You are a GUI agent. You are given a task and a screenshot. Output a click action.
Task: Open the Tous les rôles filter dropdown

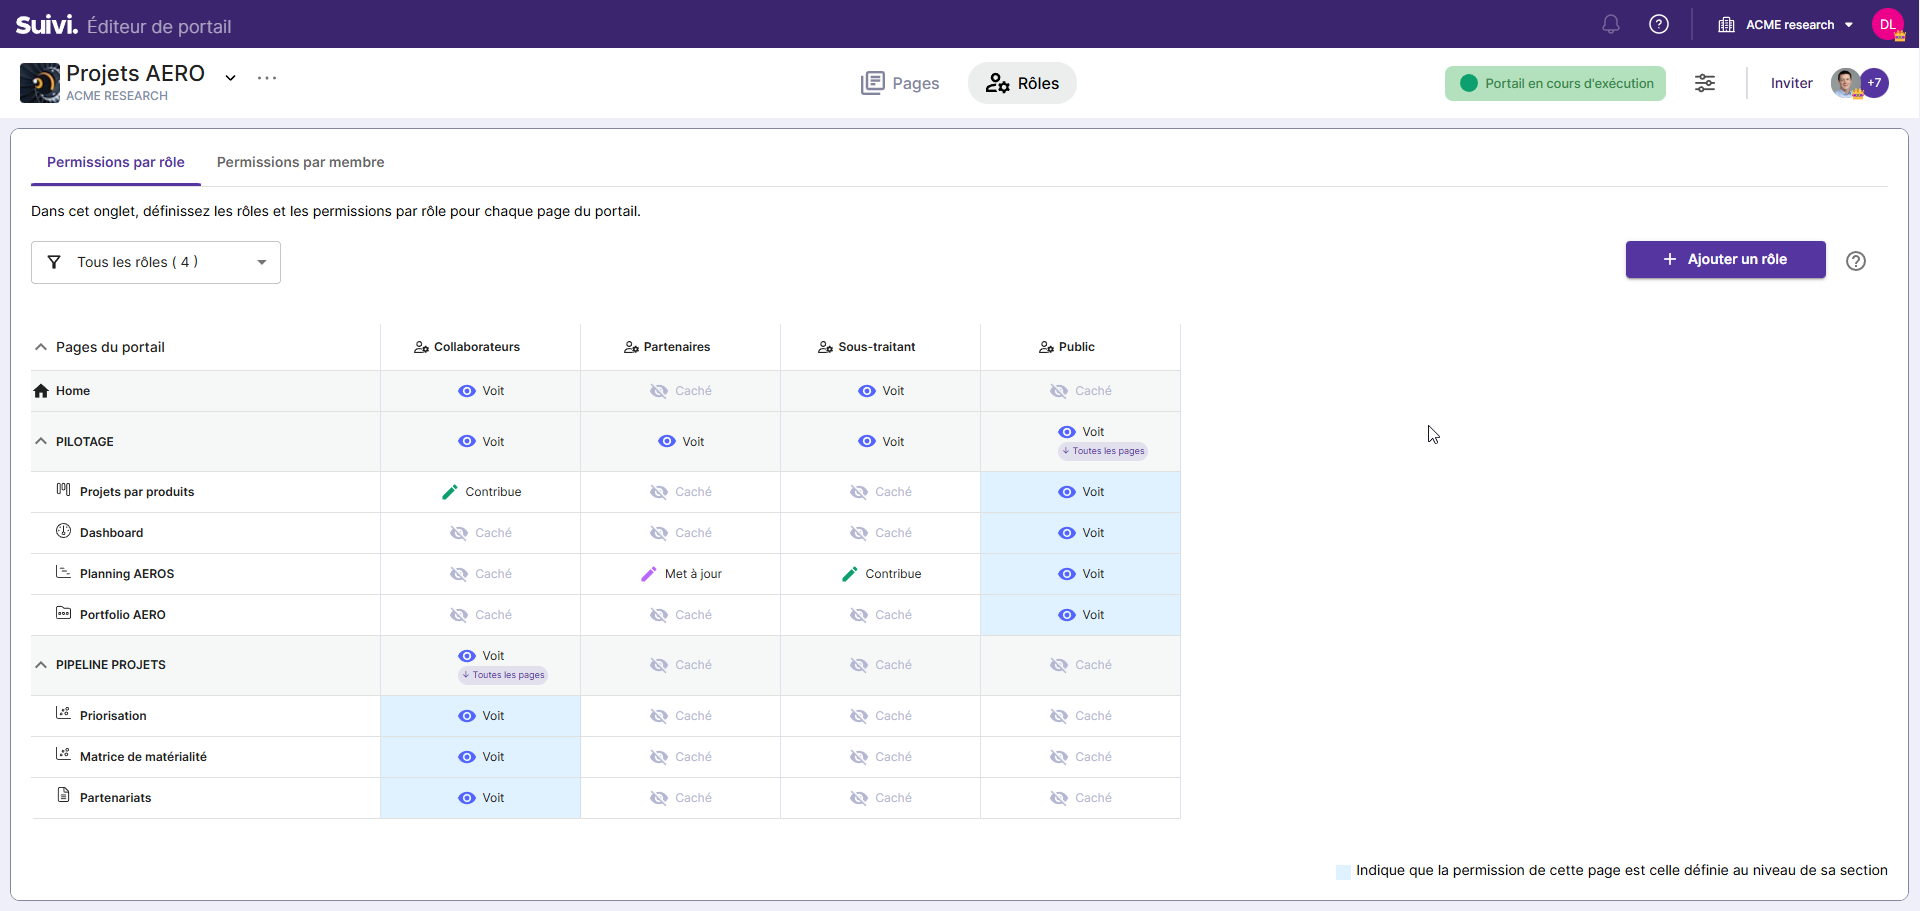coord(156,262)
